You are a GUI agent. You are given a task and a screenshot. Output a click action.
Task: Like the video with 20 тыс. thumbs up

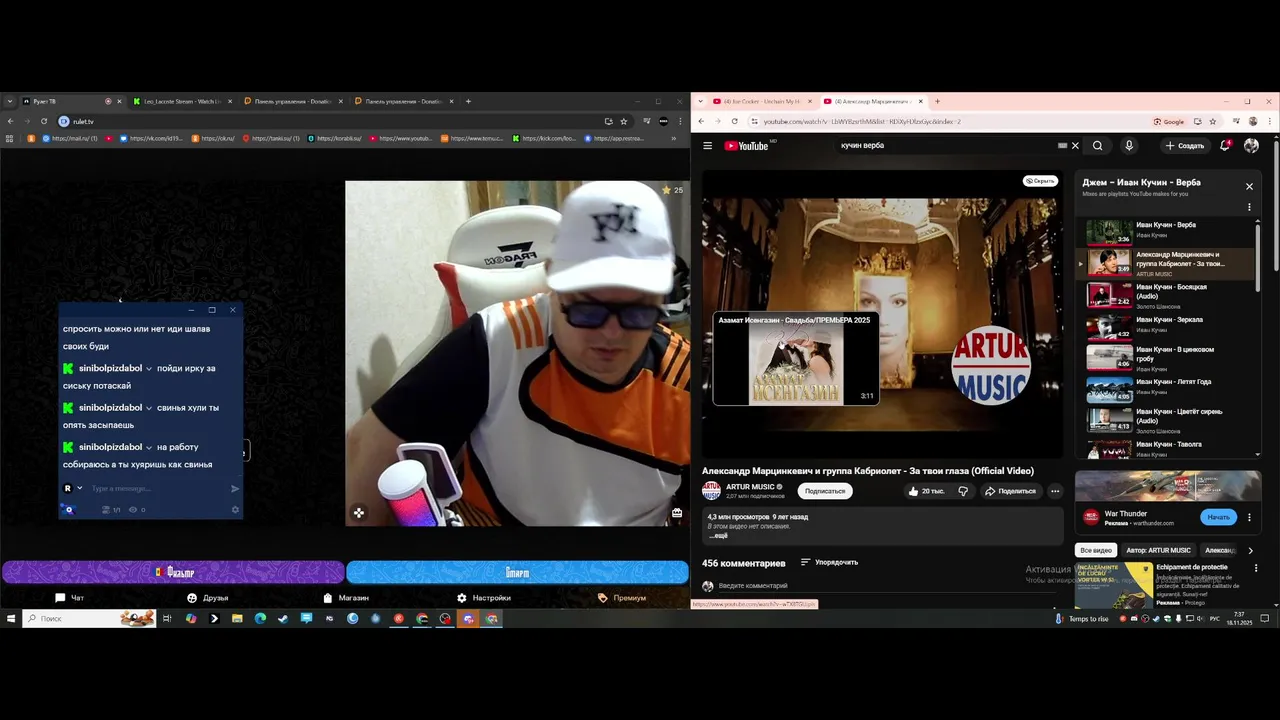click(x=927, y=491)
